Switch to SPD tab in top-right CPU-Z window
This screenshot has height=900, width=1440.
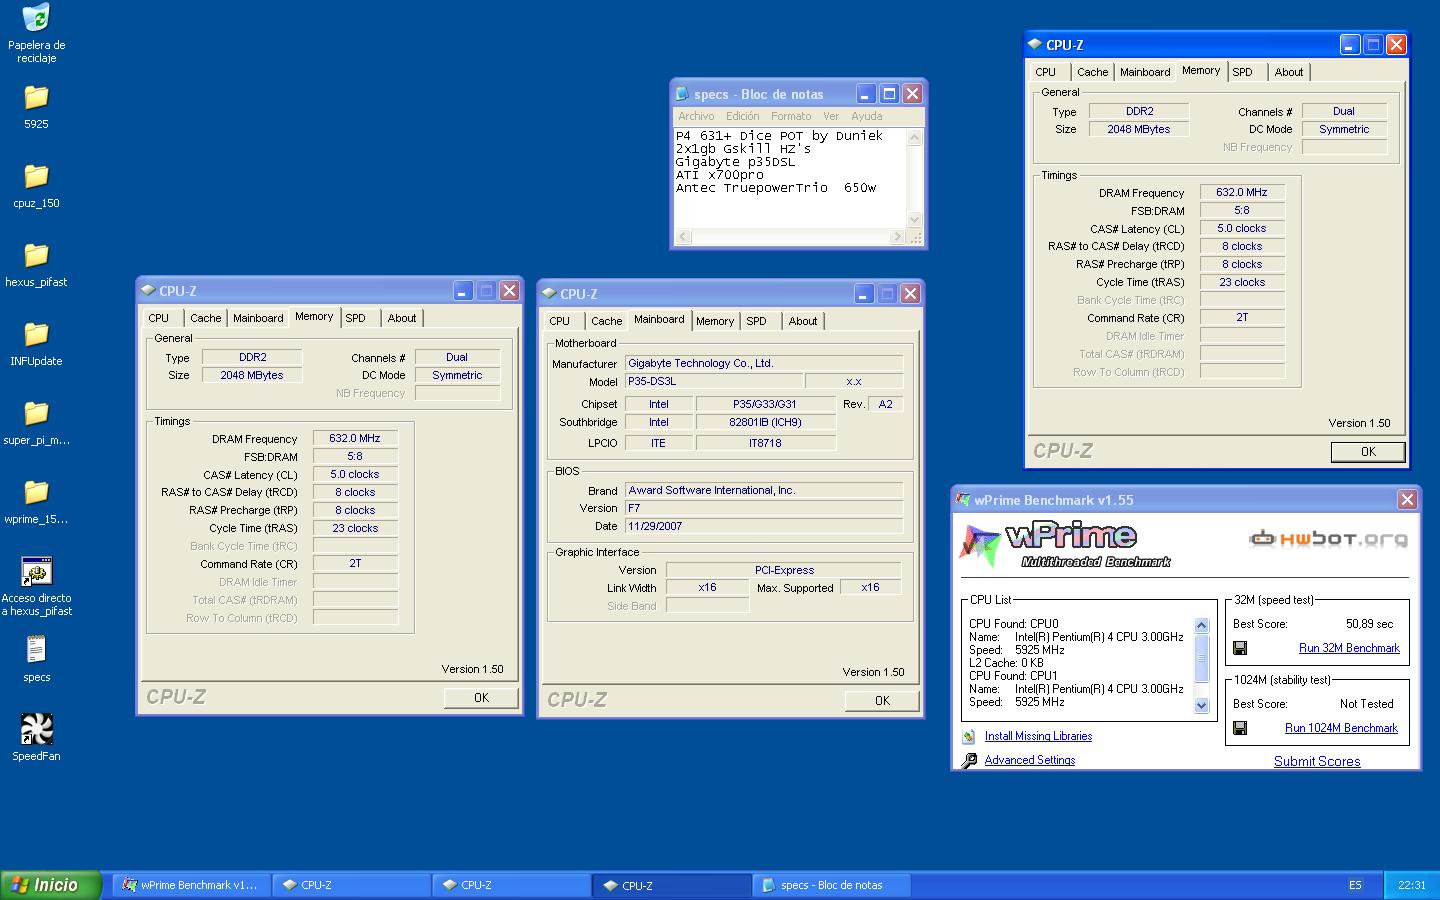1243,72
